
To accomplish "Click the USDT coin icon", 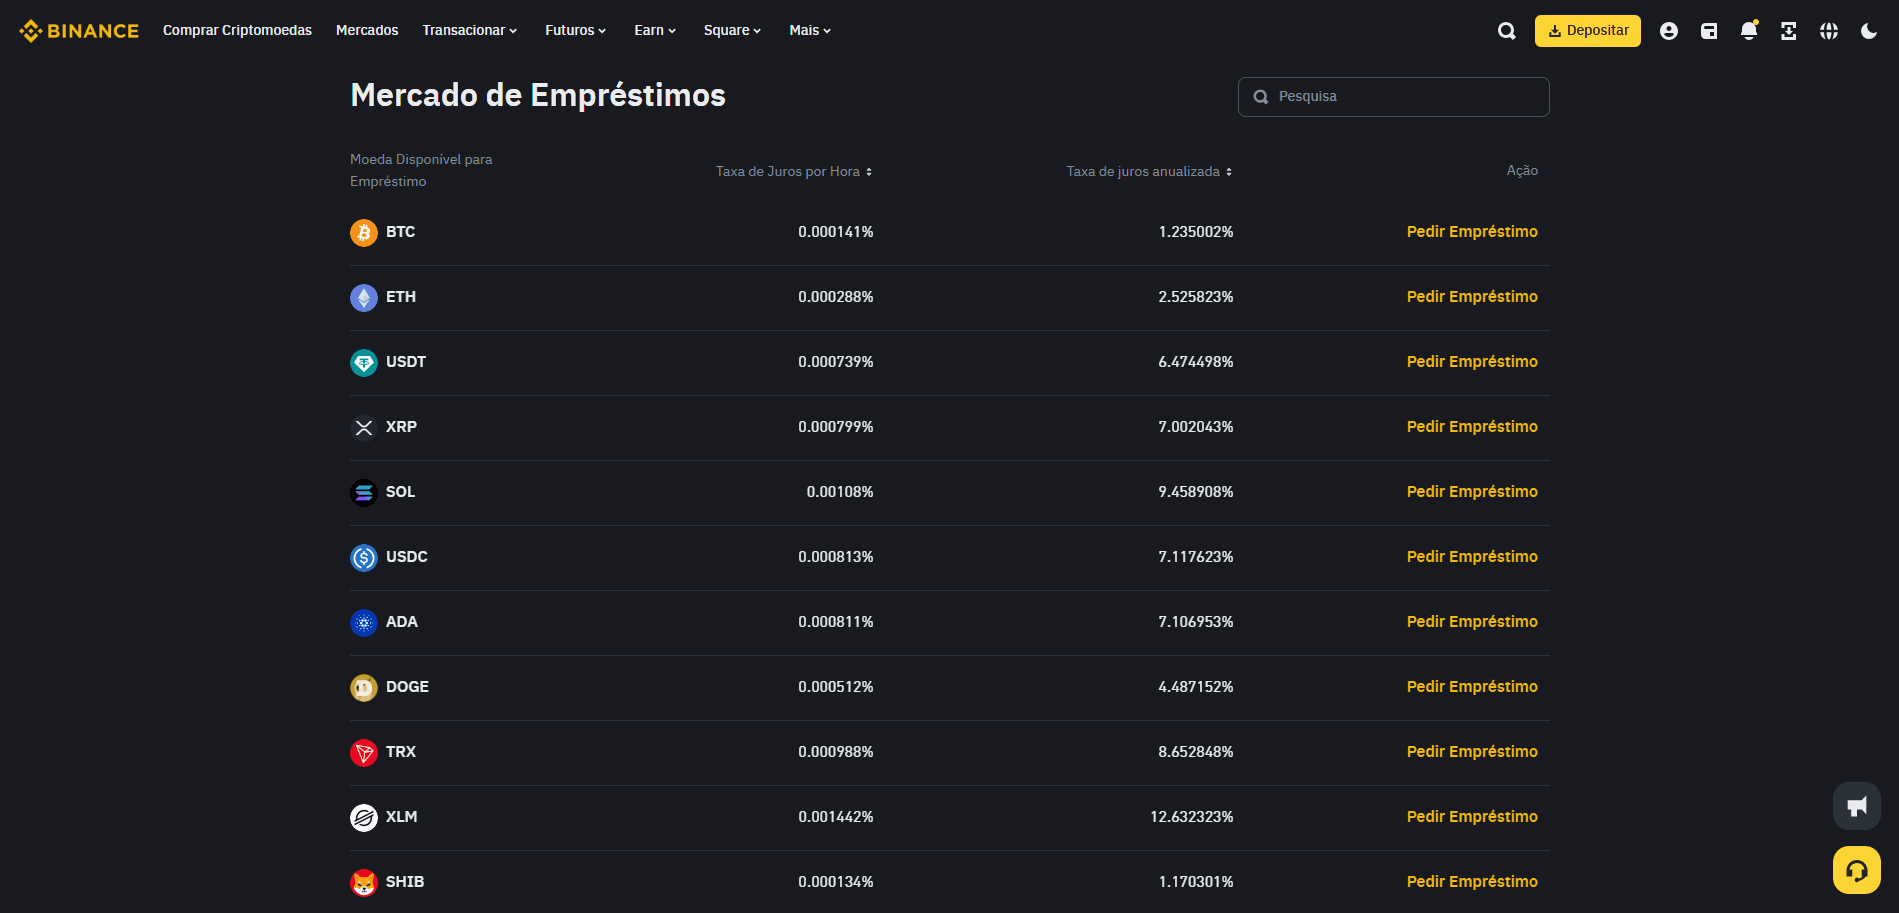I will (364, 362).
